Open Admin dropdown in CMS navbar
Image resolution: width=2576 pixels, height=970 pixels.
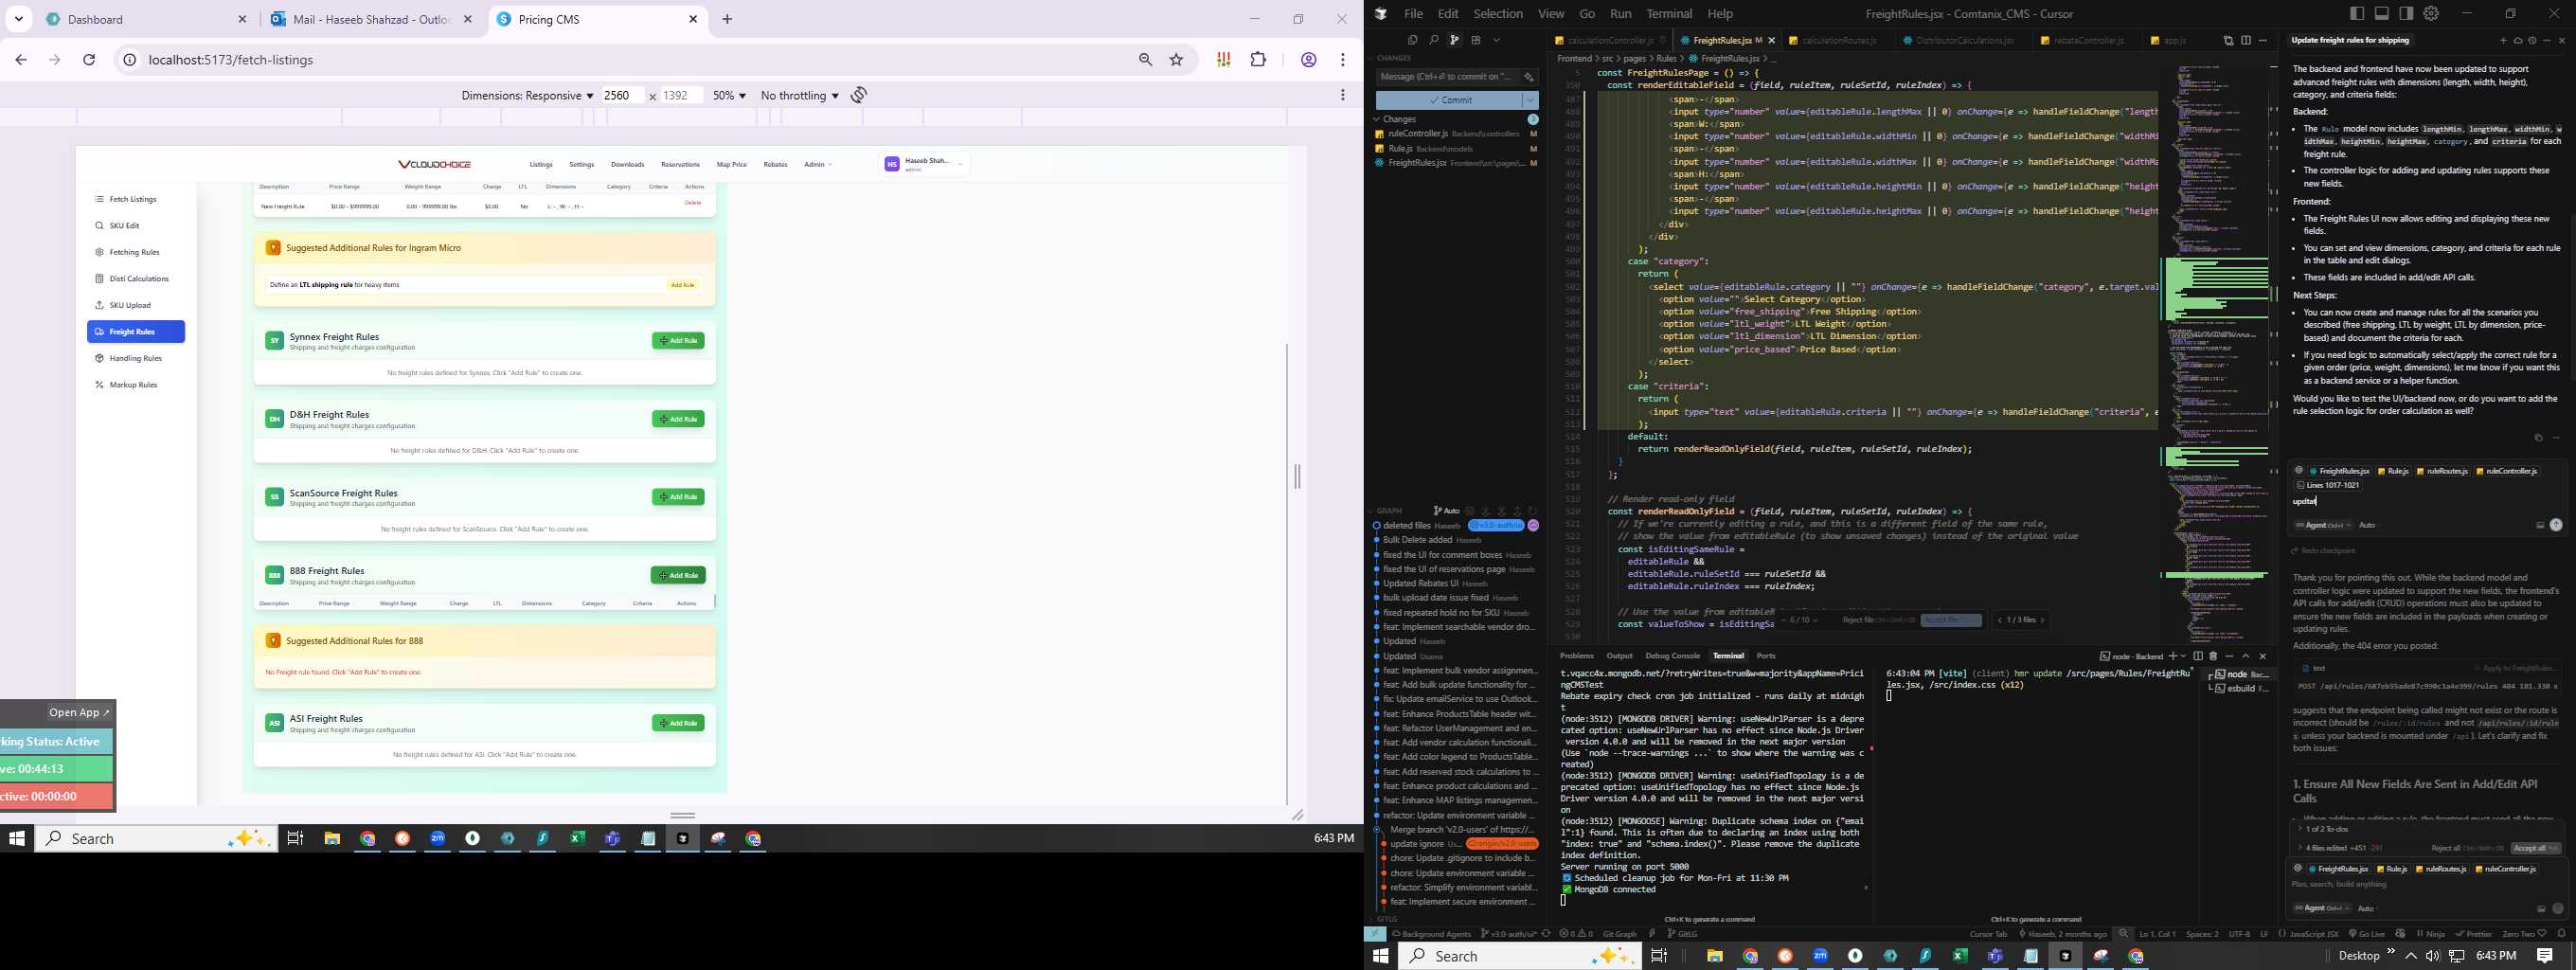(x=818, y=165)
